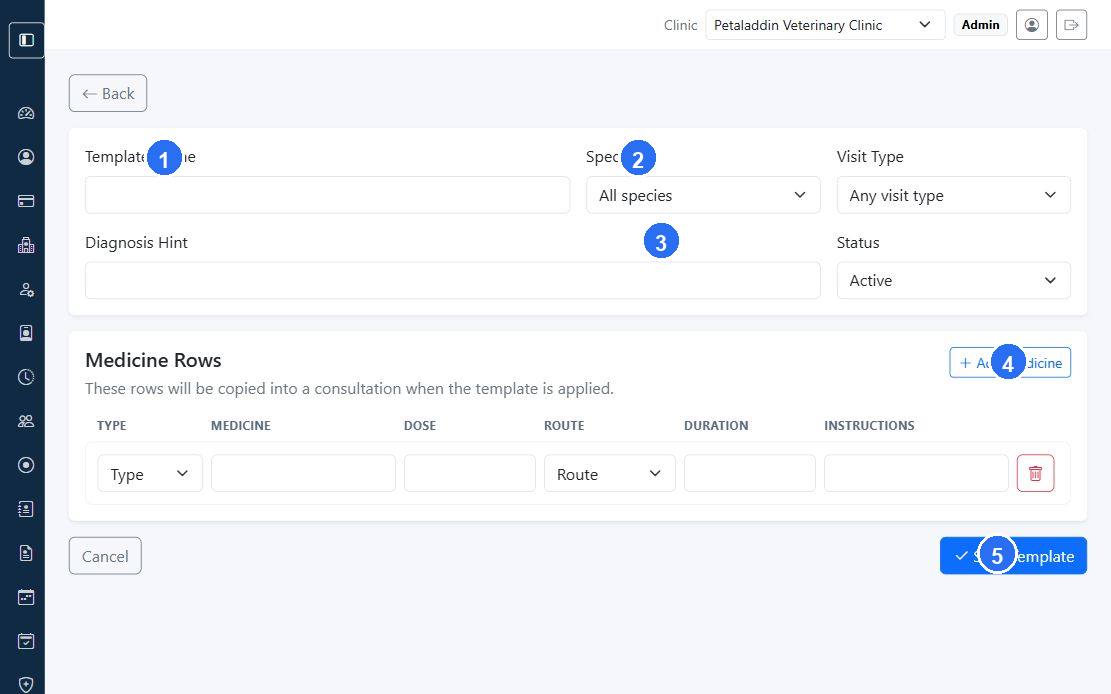Open the contact book icon in sidebar

(x=26, y=509)
